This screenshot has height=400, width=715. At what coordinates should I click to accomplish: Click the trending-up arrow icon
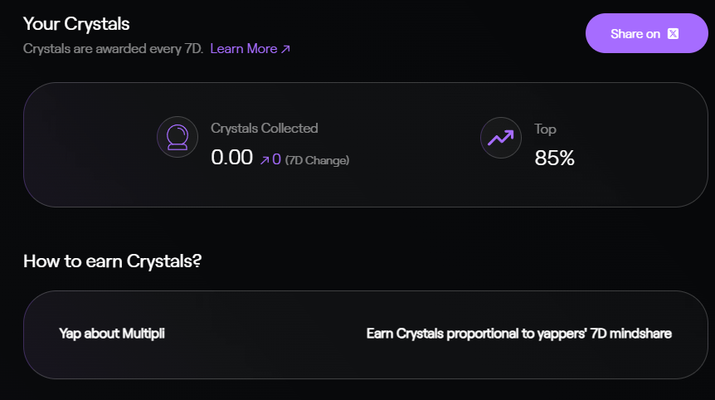(x=501, y=138)
